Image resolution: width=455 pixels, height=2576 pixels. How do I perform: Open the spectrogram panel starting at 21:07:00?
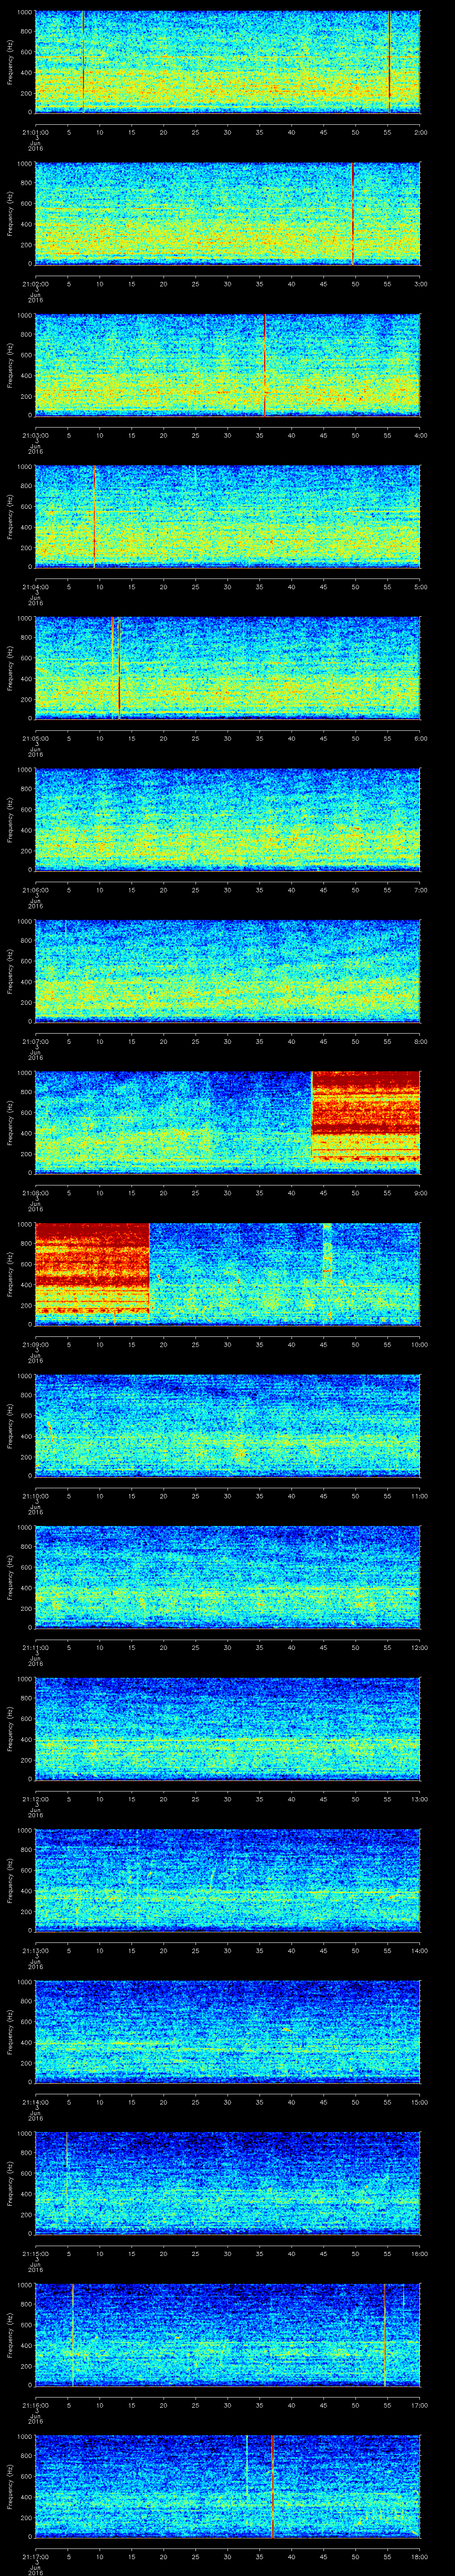pyautogui.click(x=227, y=971)
